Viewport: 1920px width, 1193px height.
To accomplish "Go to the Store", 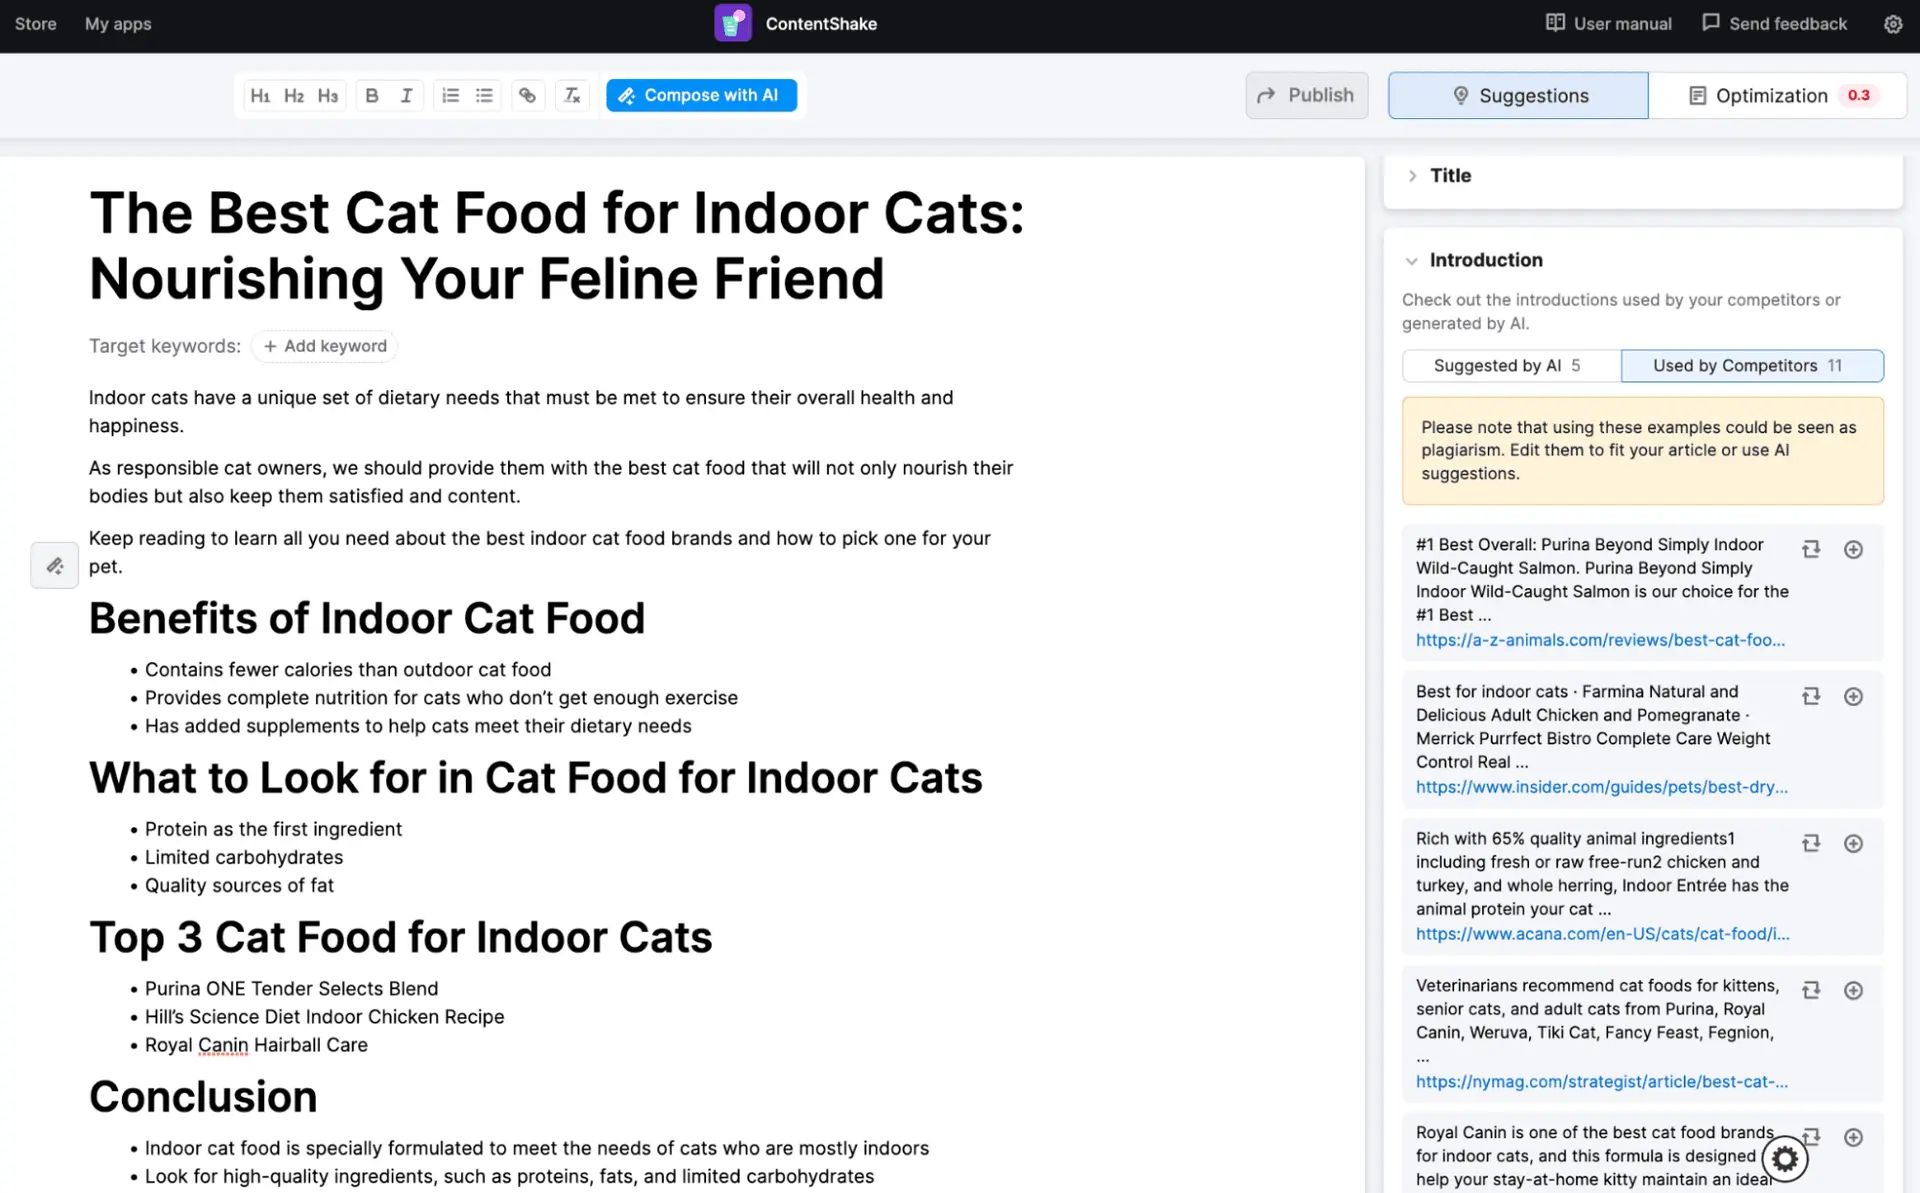I will 36,24.
